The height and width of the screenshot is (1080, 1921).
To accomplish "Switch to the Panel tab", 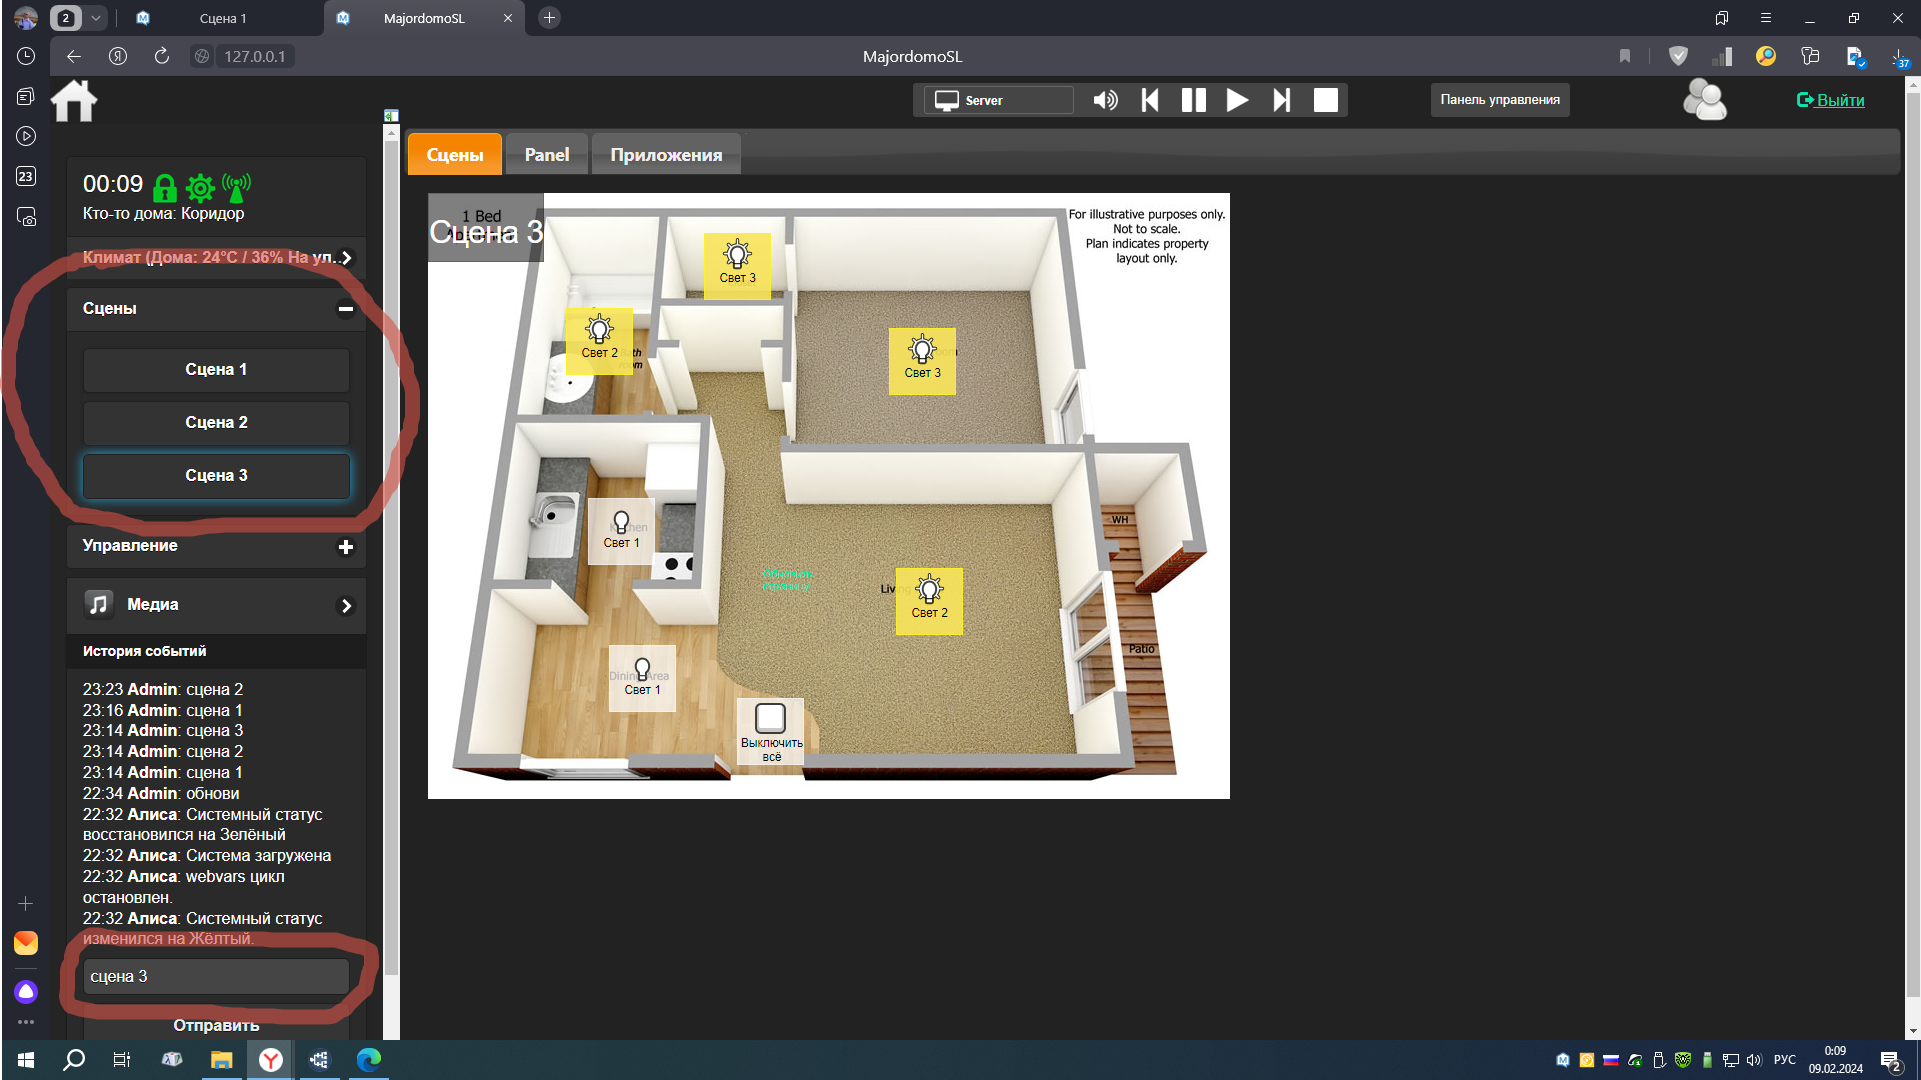I will click(x=546, y=155).
